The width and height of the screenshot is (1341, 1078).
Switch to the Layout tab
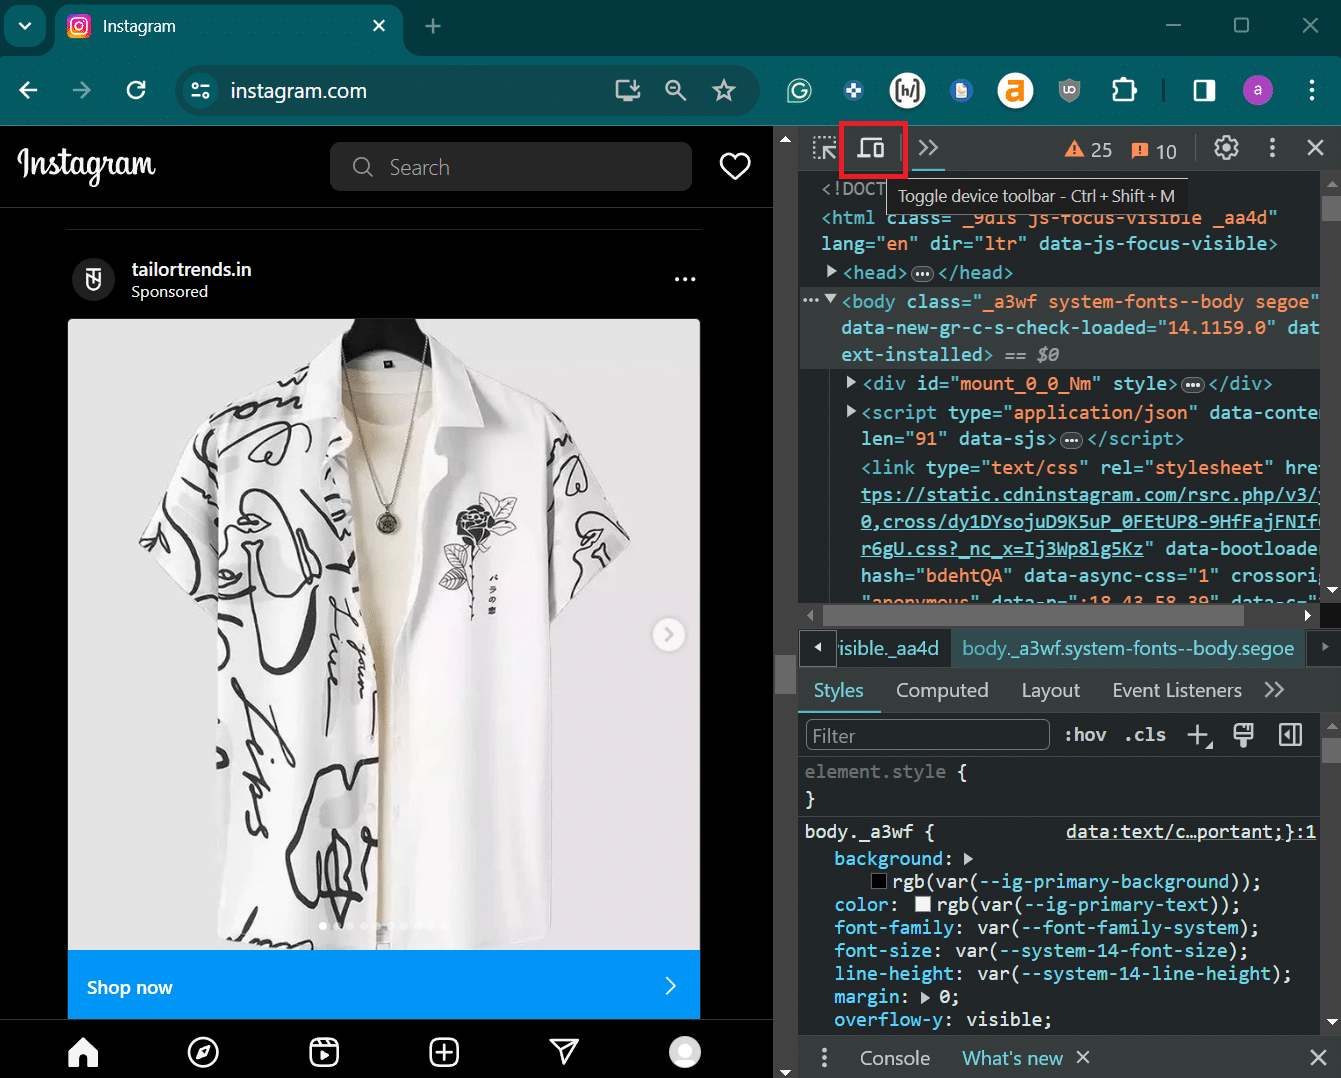click(1050, 690)
